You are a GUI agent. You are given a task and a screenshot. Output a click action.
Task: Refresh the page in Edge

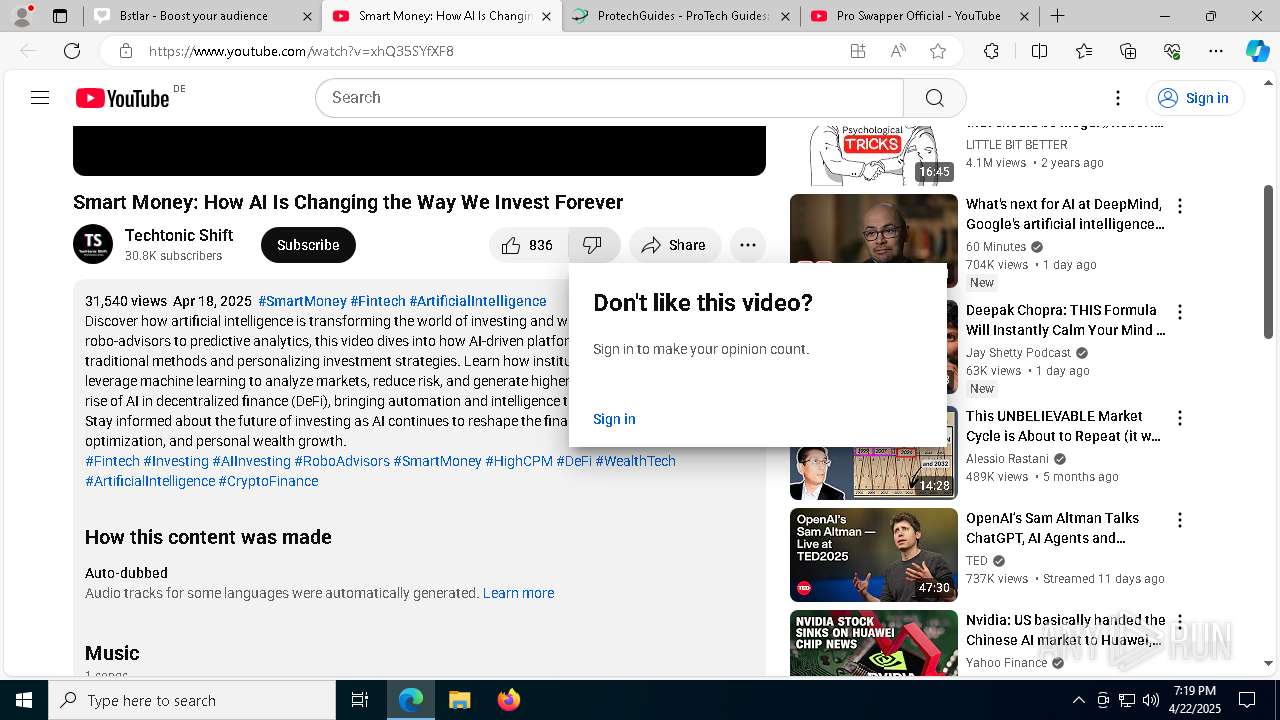click(x=72, y=51)
